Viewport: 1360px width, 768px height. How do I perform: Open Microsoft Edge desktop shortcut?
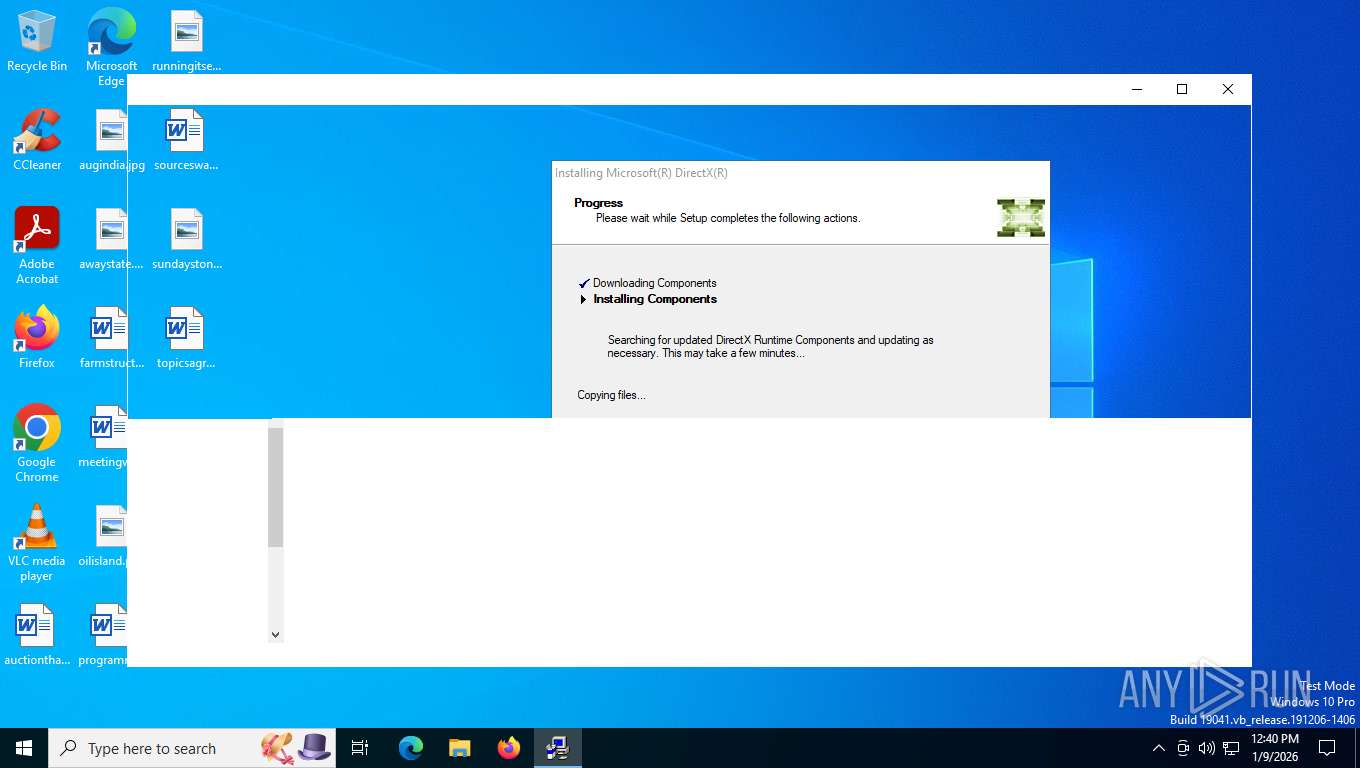point(111,47)
